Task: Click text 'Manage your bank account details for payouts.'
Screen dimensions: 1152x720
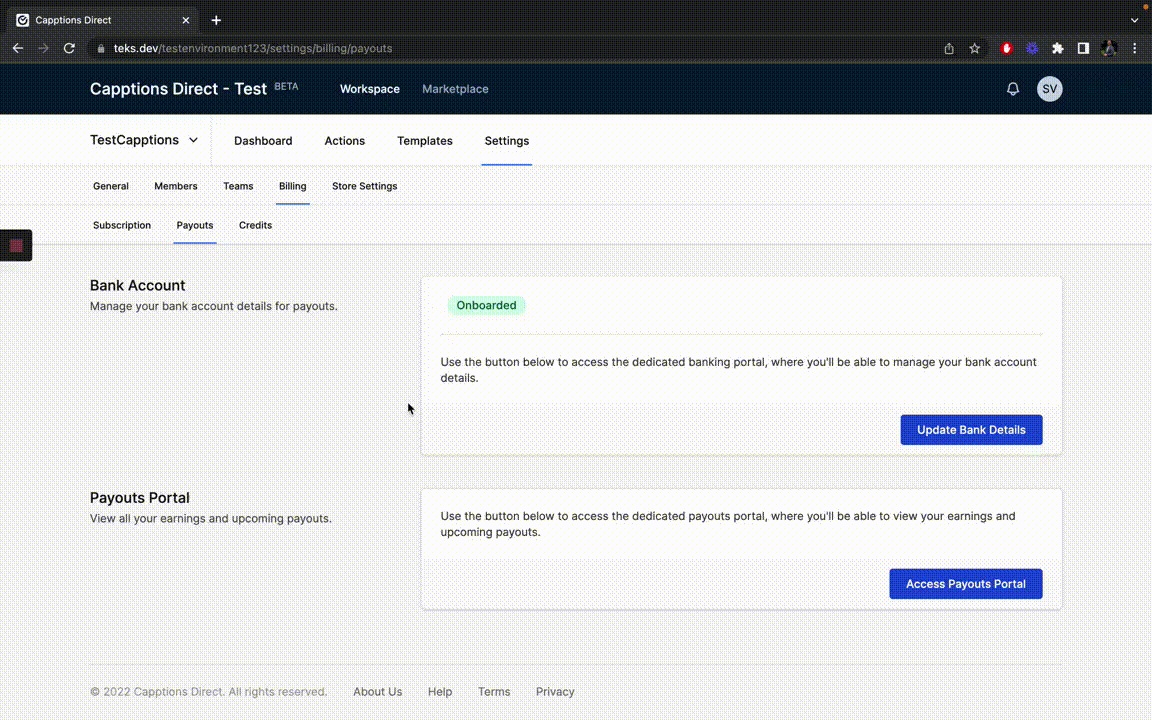Action: point(214,306)
